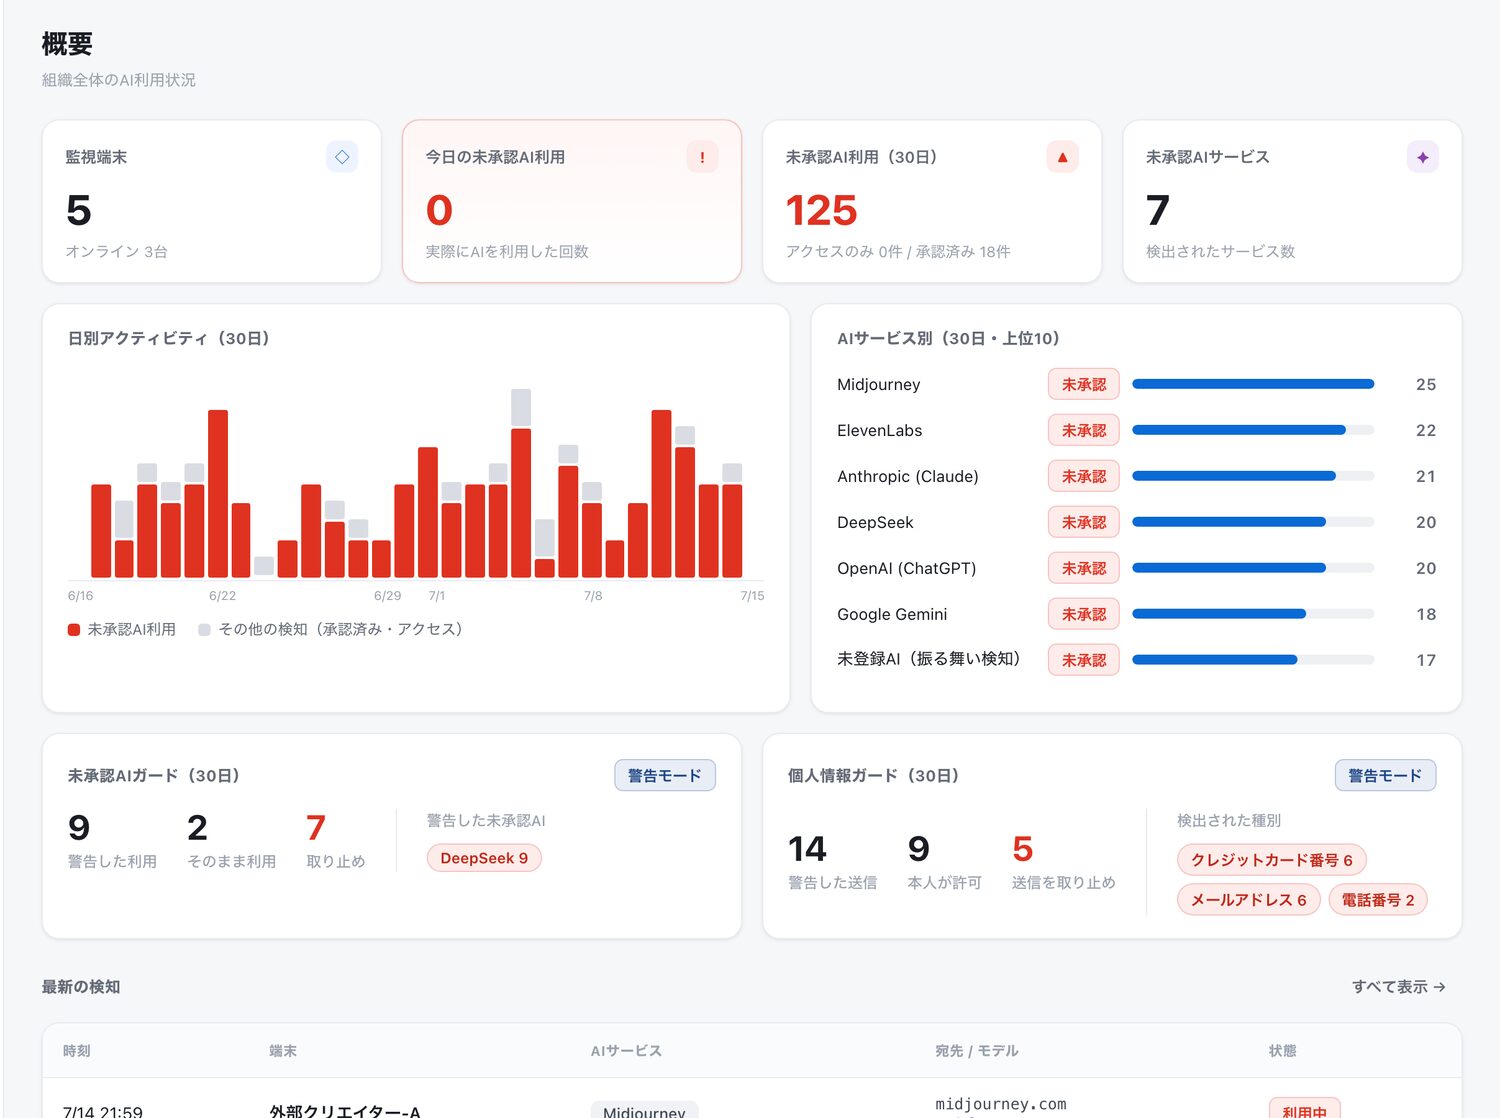Click the Anthropic (Claude) service row label
This screenshot has width=1500, height=1118.
908,476
